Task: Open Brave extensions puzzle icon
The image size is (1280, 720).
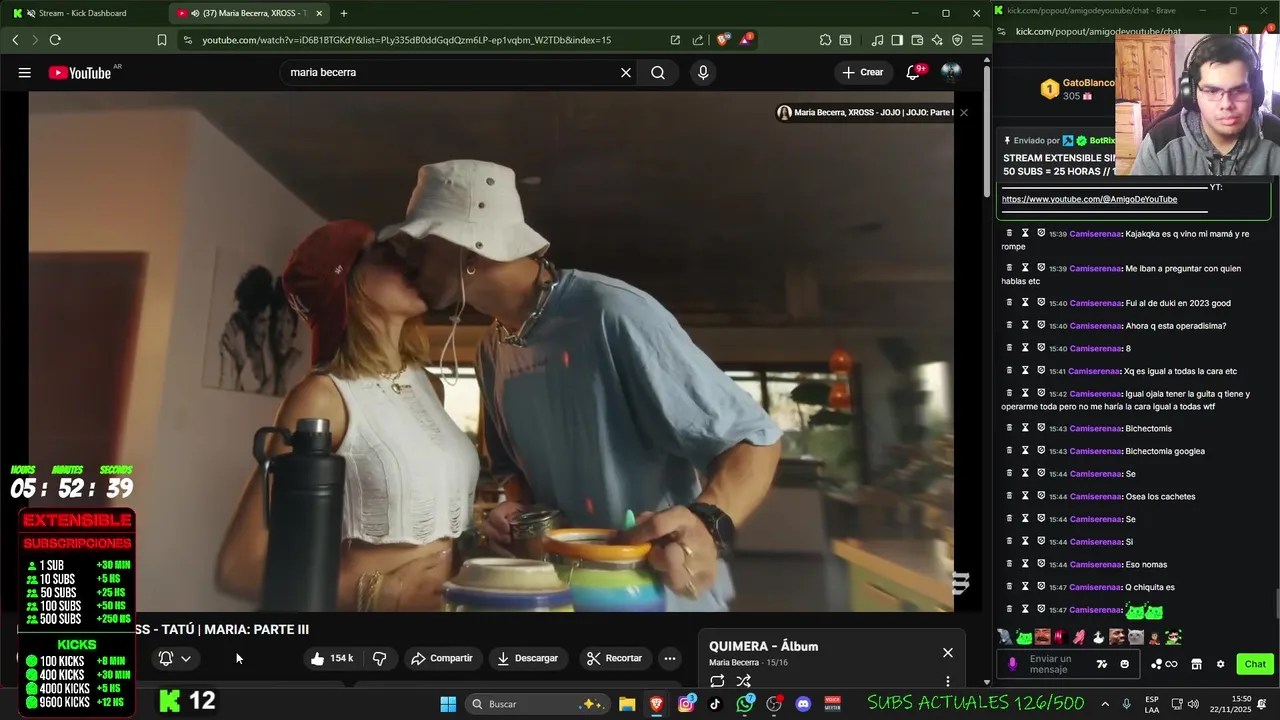Action: (825, 40)
